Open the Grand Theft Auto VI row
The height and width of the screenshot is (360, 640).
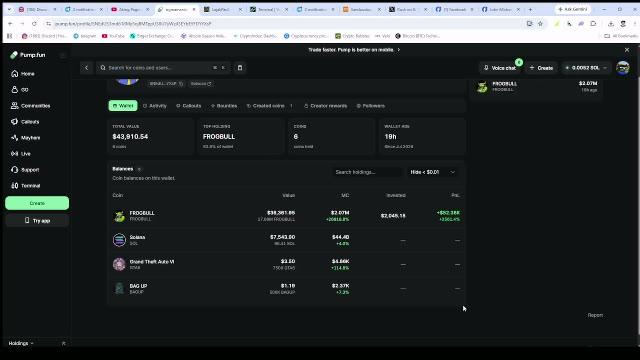pos(286,264)
